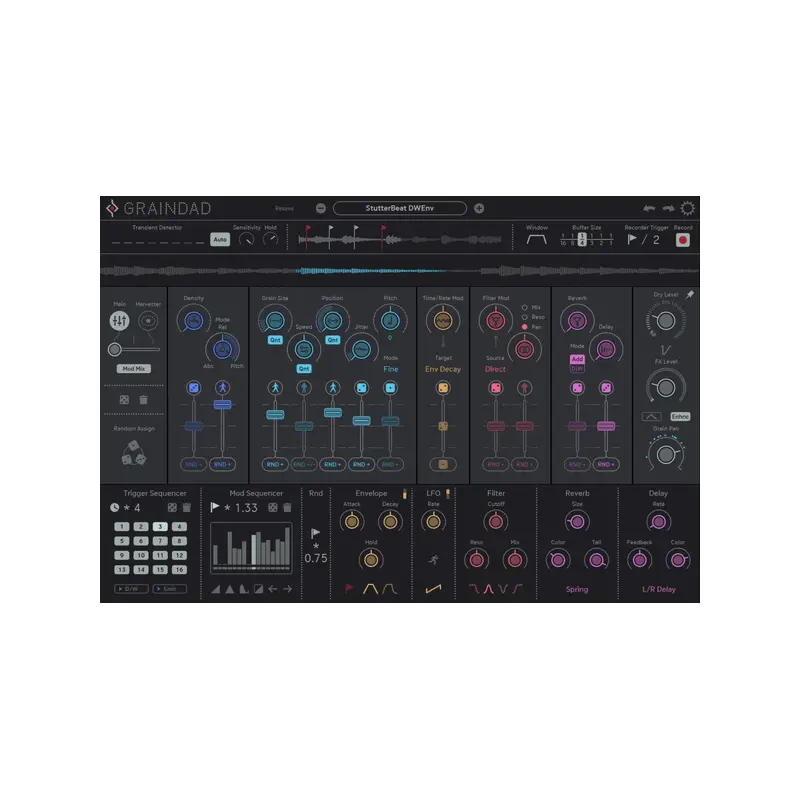The height and width of the screenshot is (800, 800).
Task: Click the Recorder Trigger flag icon
Action: point(632,239)
